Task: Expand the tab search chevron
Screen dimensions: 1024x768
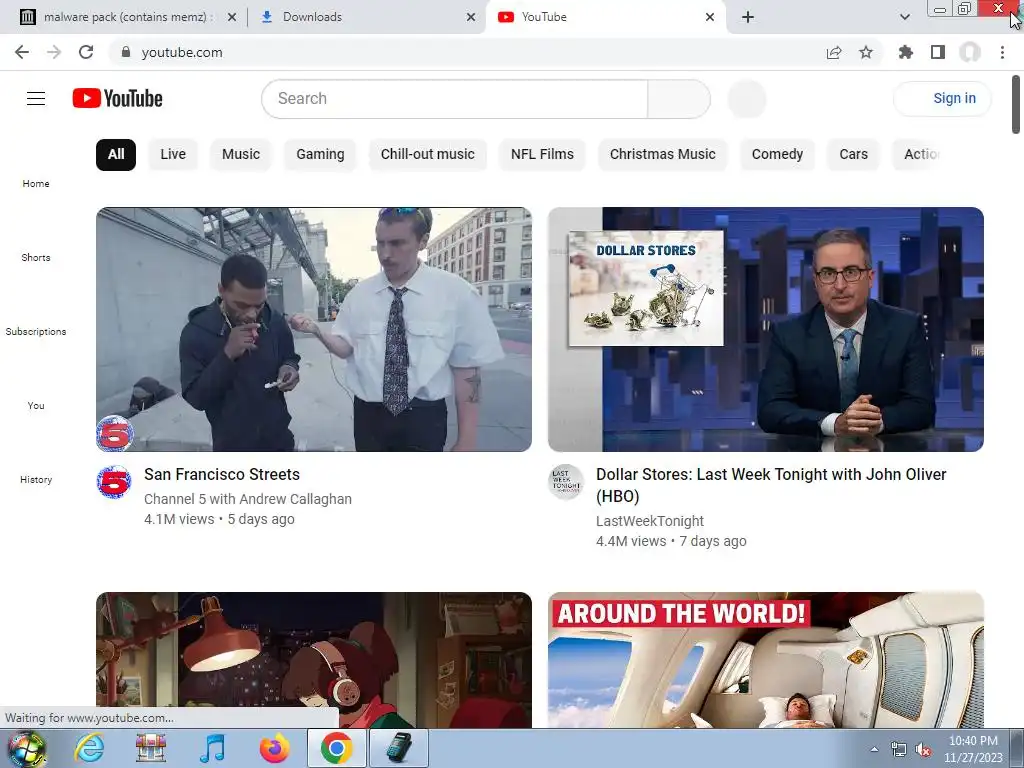Action: (x=904, y=17)
